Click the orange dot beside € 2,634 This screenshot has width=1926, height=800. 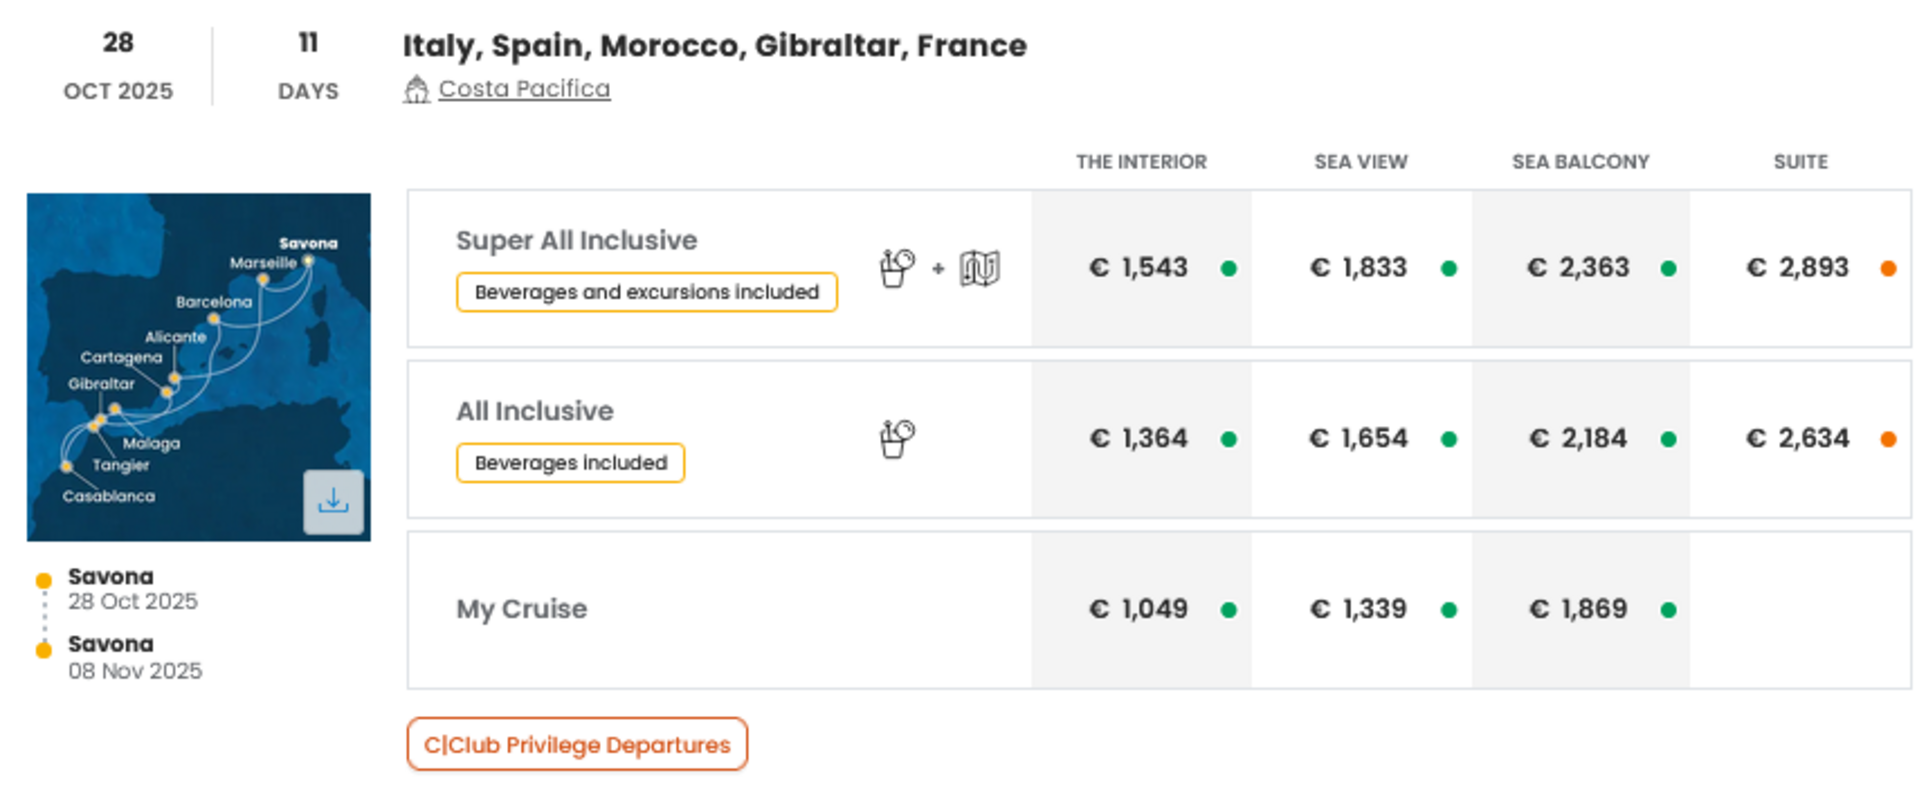pyautogui.click(x=1888, y=439)
